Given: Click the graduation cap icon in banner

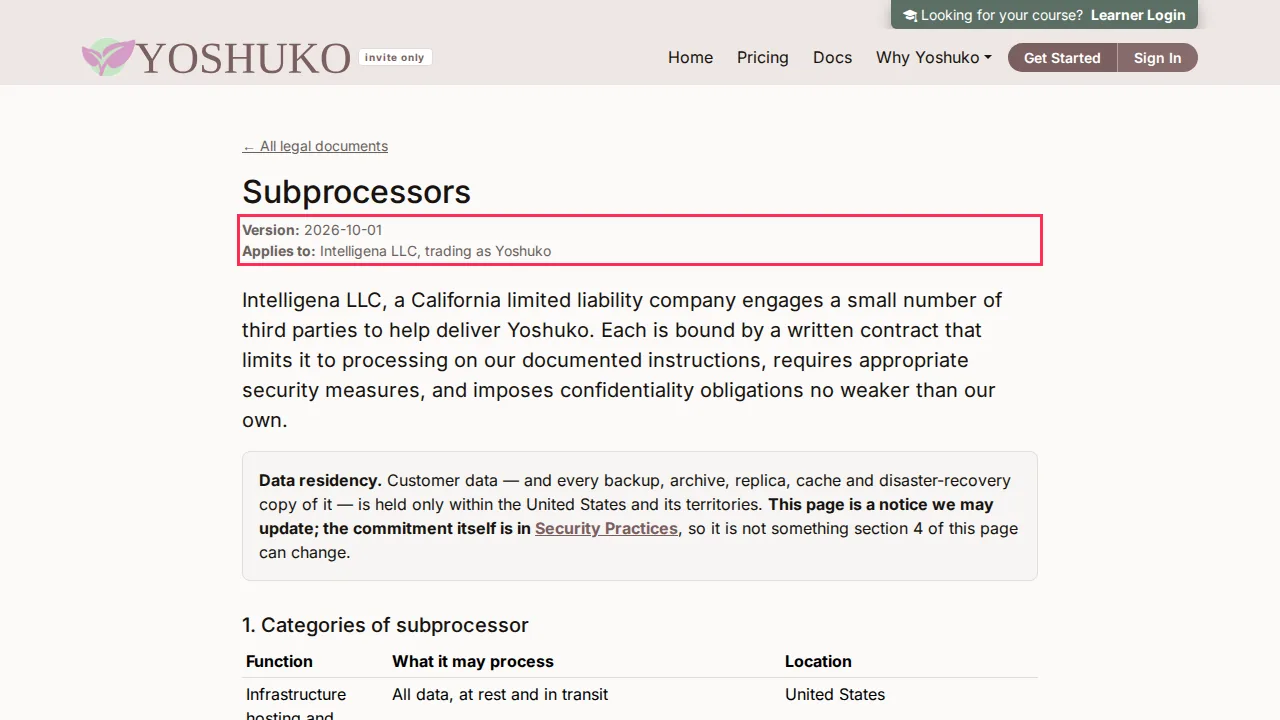Looking at the screenshot, I should pos(909,15).
